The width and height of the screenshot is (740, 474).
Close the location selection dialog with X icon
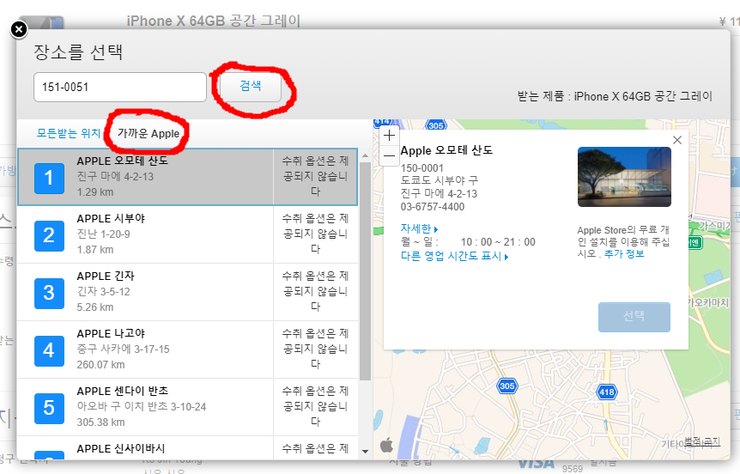(18, 30)
